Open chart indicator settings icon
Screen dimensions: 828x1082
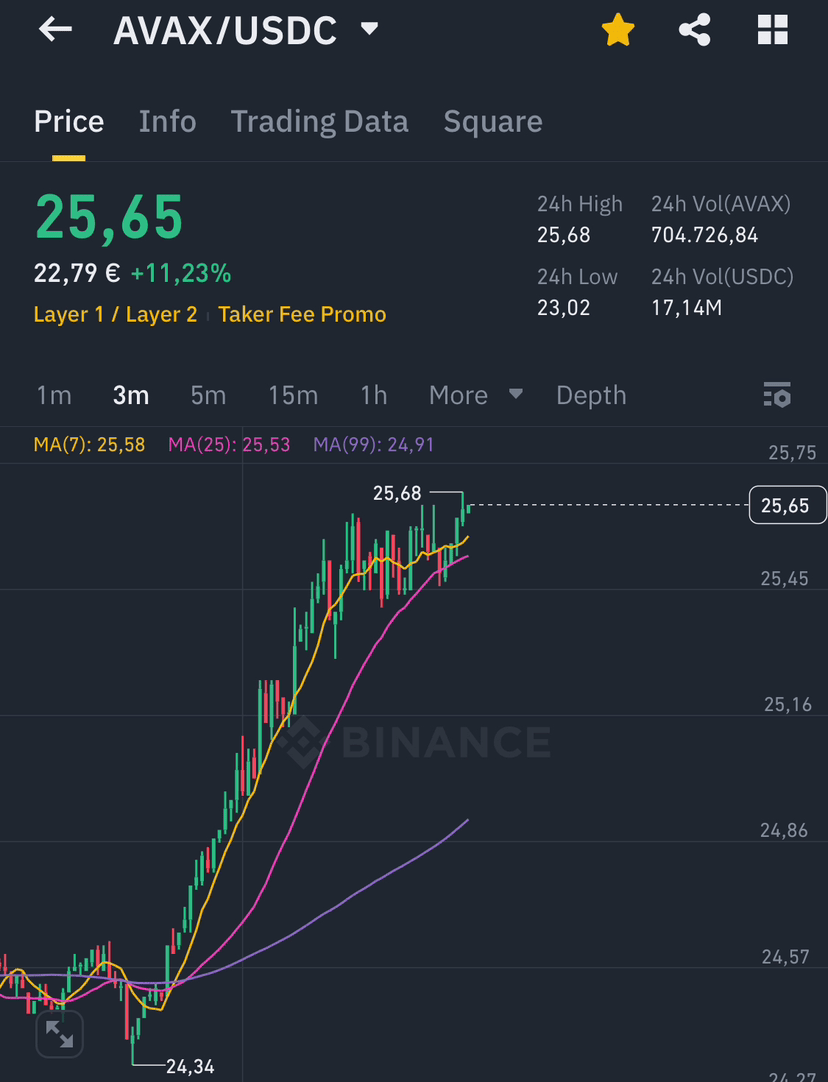(x=777, y=395)
